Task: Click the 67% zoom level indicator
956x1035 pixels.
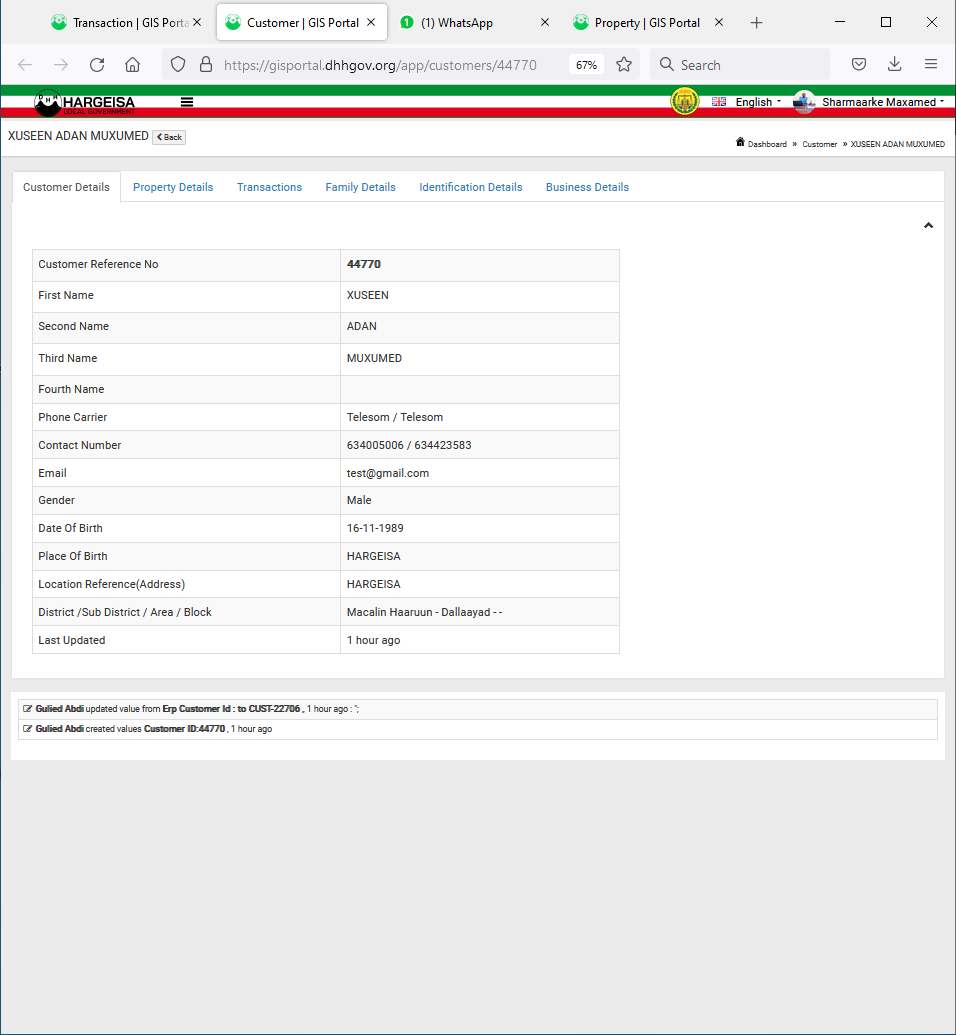Action: [586, 65]
